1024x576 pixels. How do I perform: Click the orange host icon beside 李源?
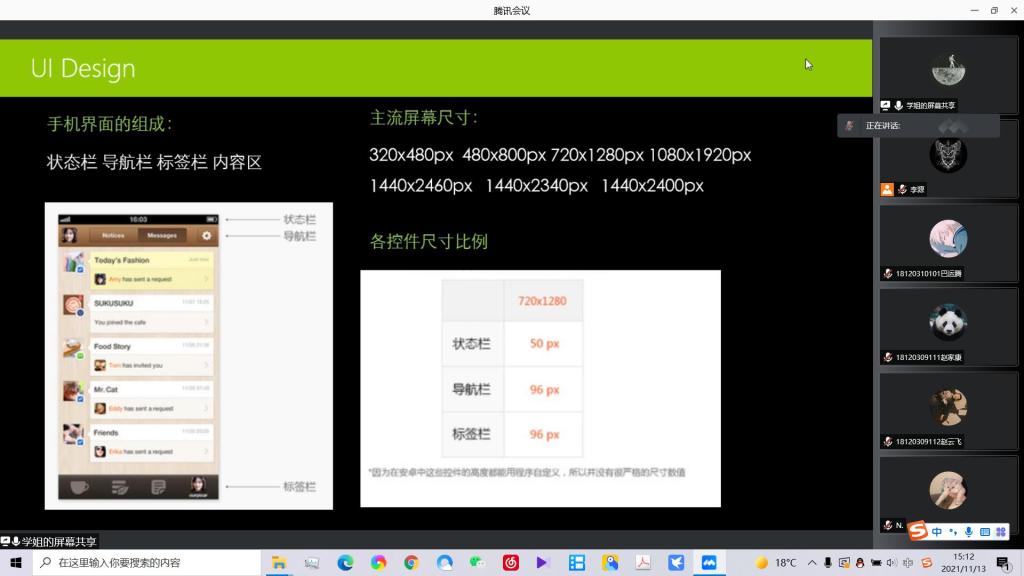tap(887, 189)
